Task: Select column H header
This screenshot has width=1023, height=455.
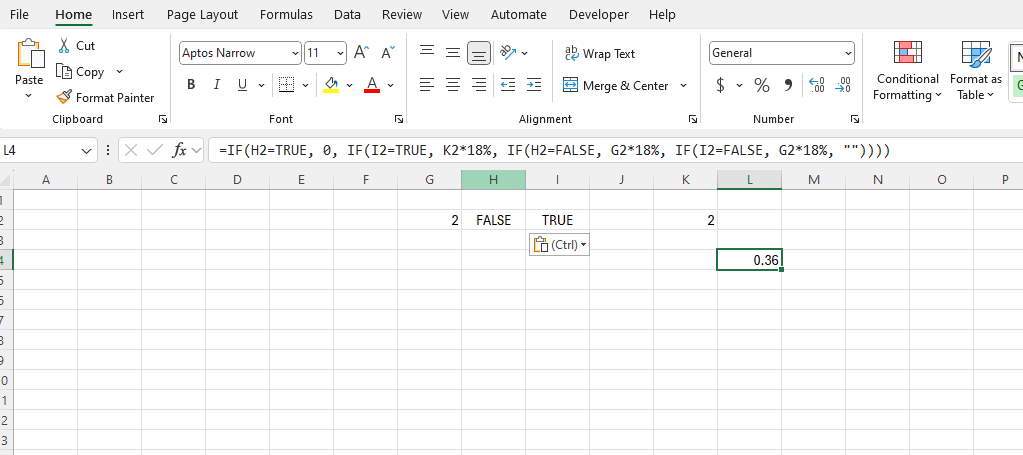Action: 493,180
